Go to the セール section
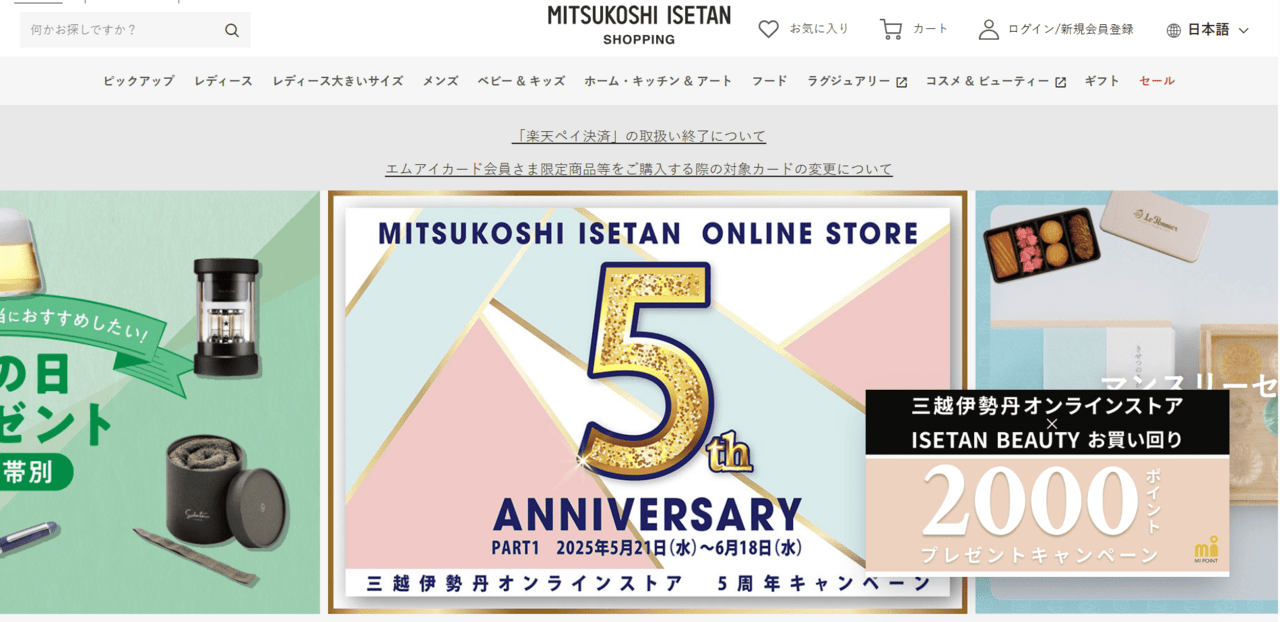Viewport: 1280px width, 622px height. (x=1157, y=81)
